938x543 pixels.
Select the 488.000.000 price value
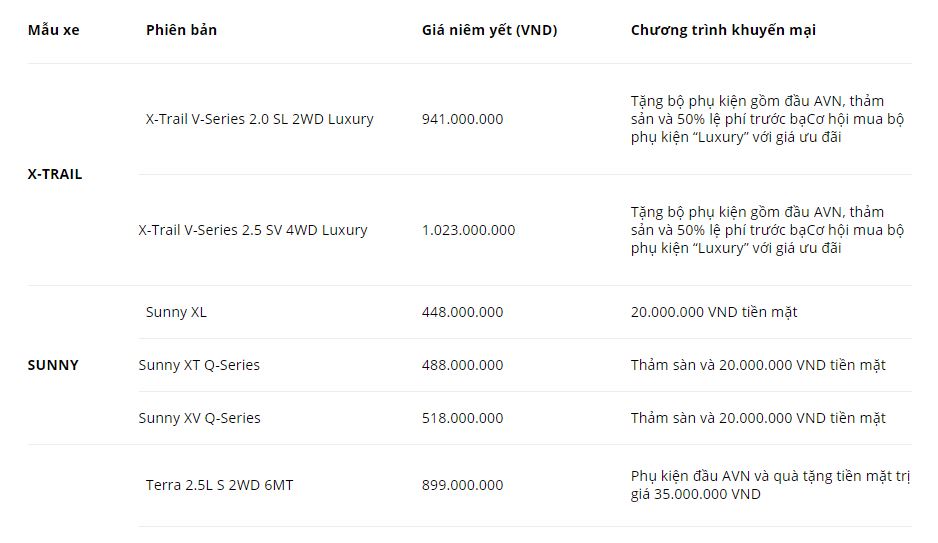(462, 365)
